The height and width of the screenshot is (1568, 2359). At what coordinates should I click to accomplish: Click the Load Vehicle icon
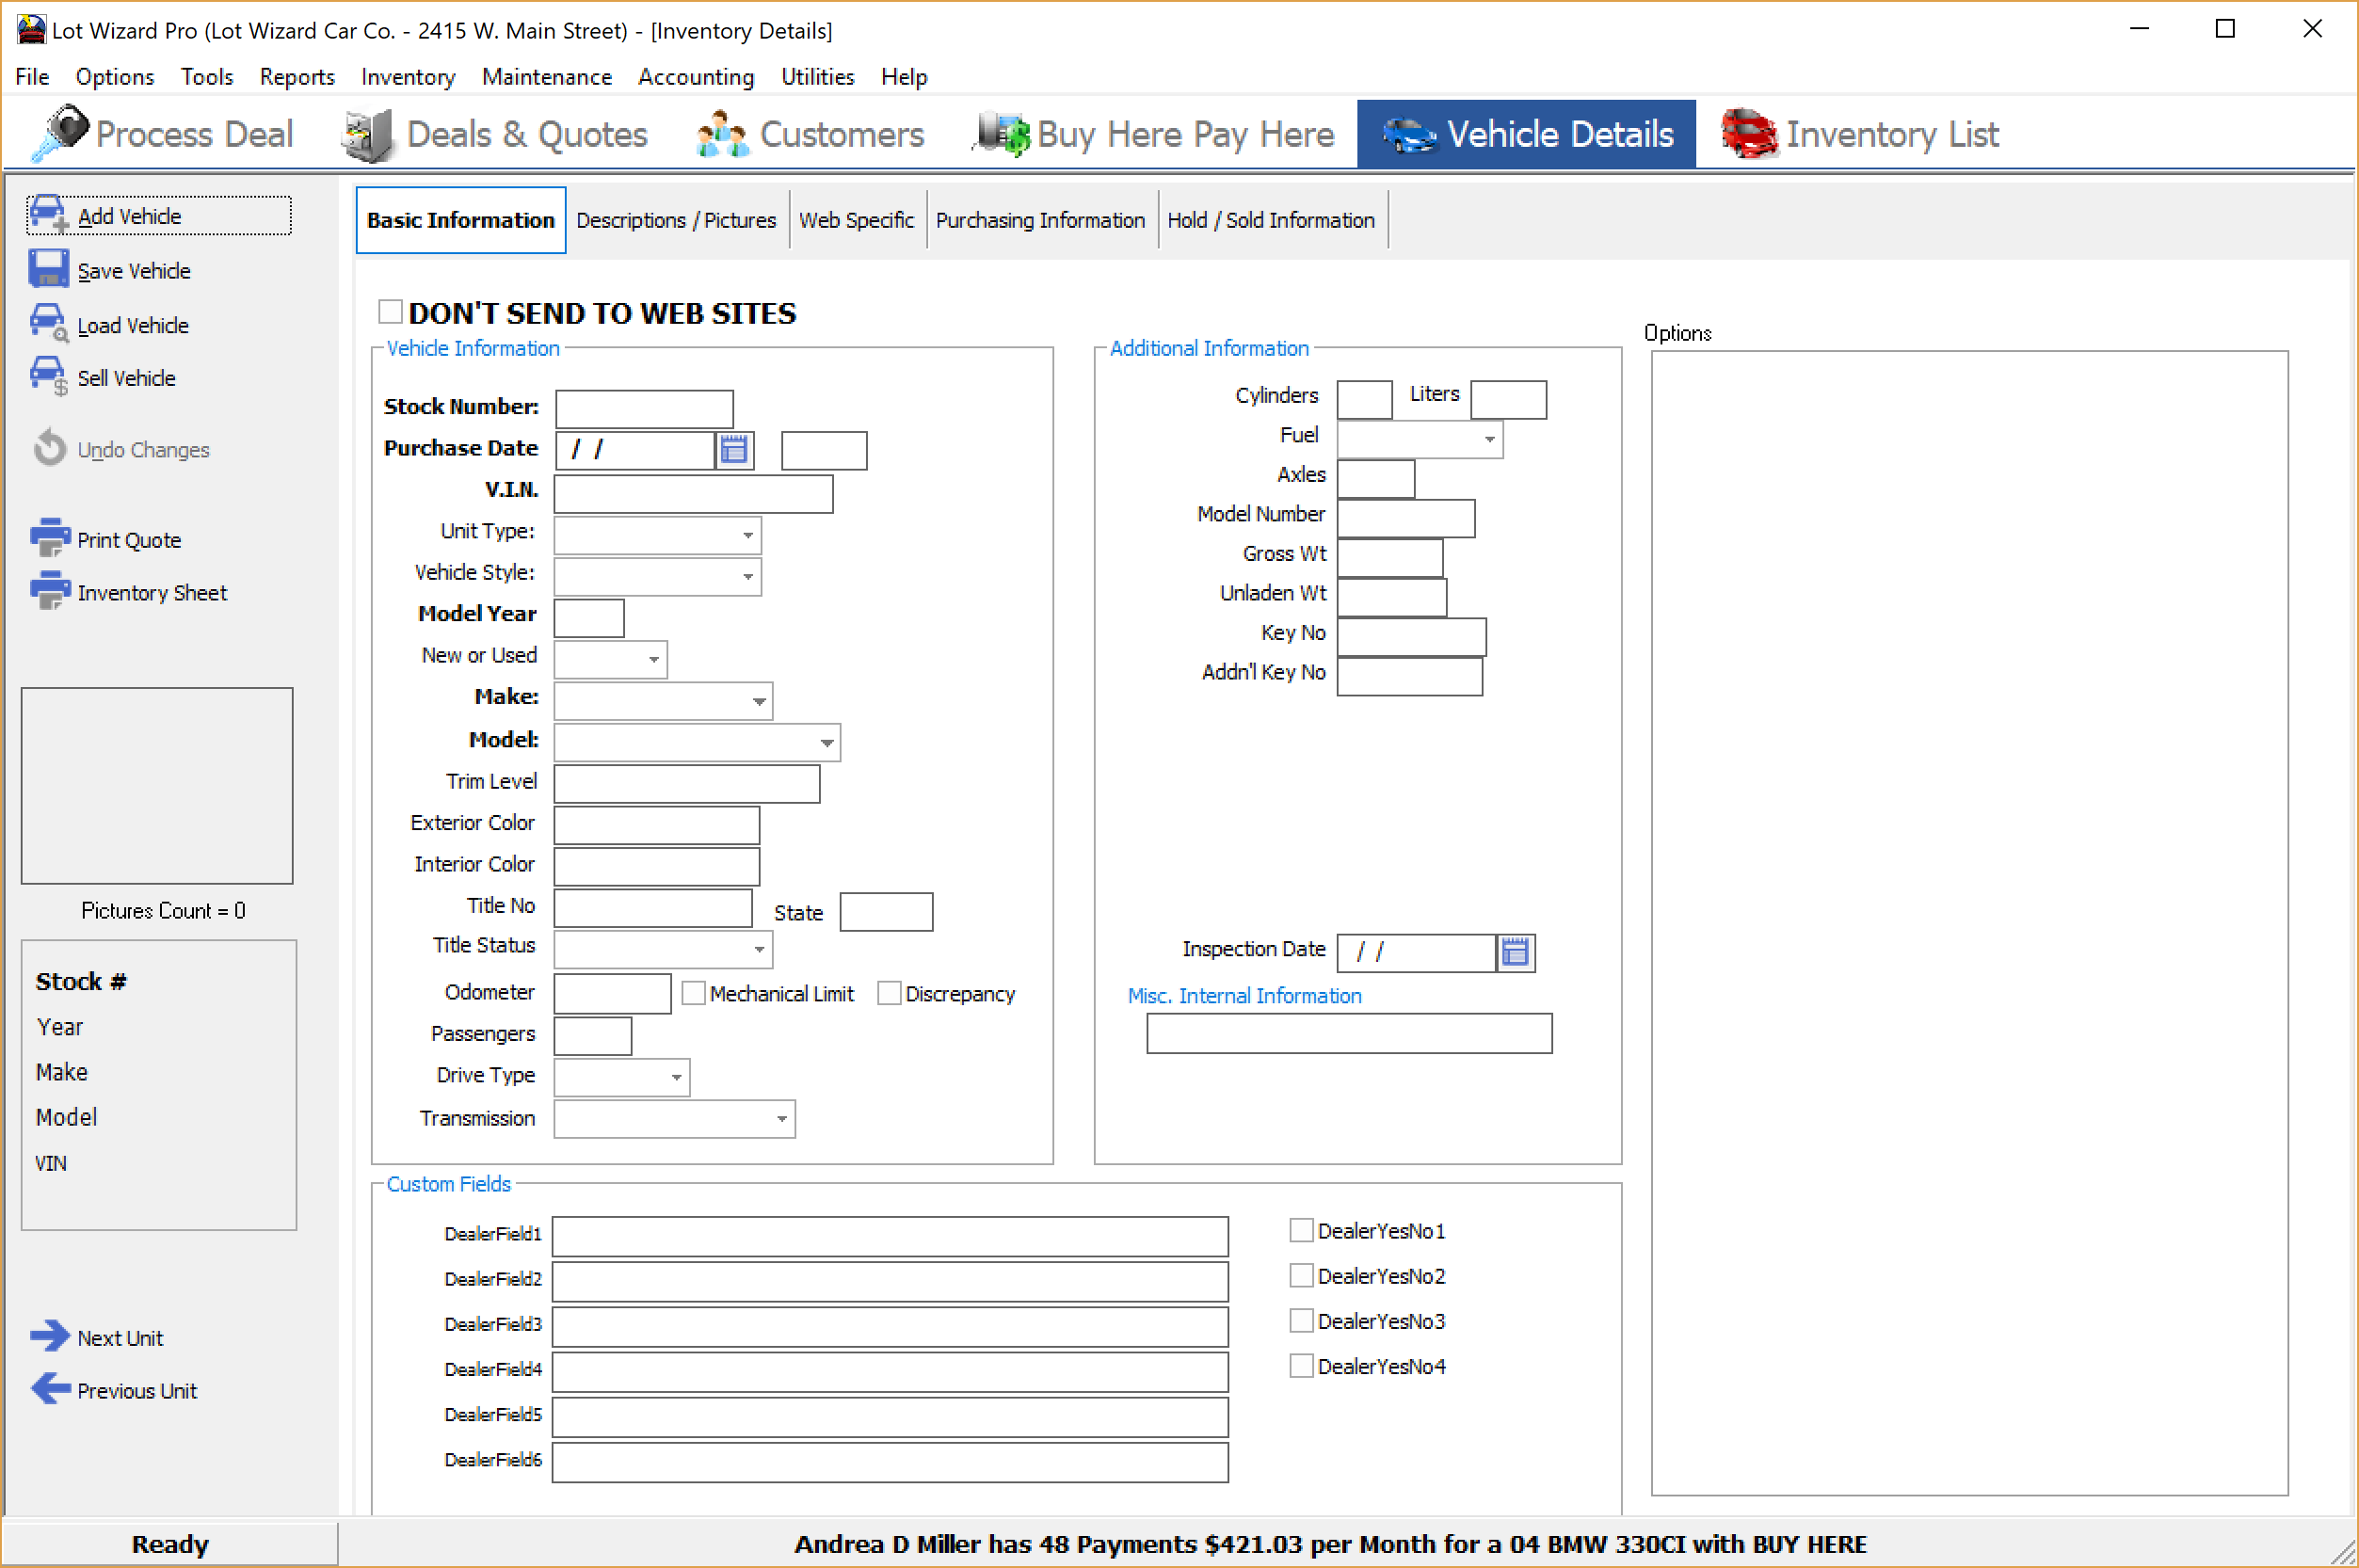pos(48,323)
